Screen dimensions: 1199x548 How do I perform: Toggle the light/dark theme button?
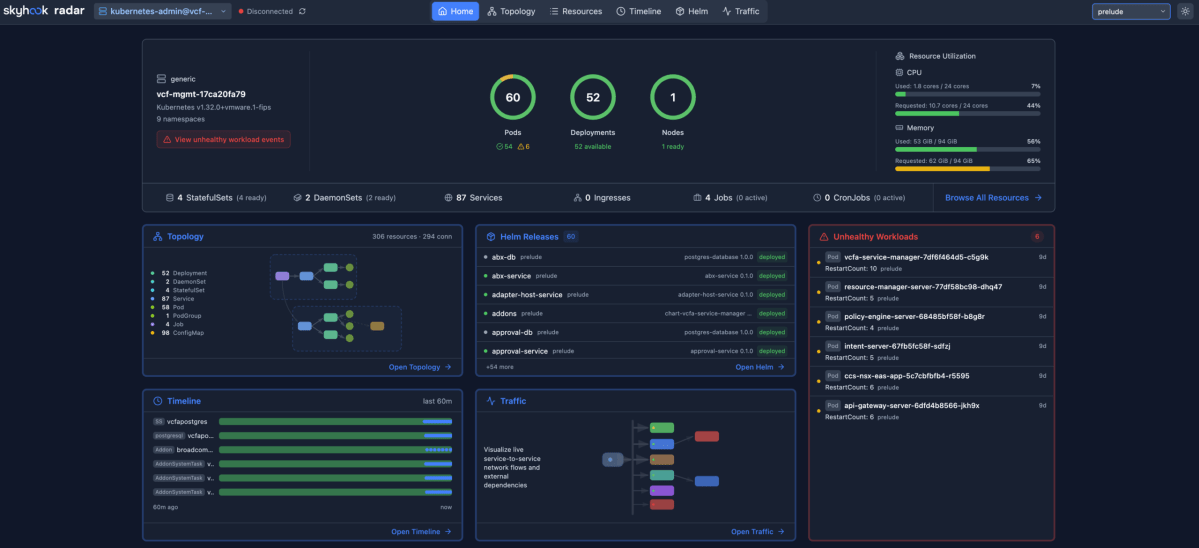[1185, 11]
